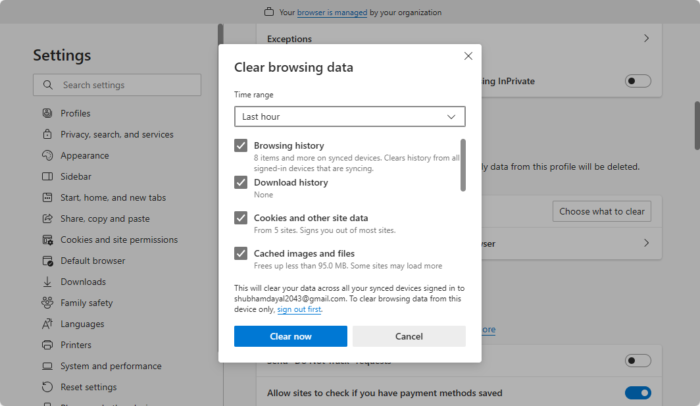
Task: Open the Time range dropdown
Action: click(x=350, y=117)
